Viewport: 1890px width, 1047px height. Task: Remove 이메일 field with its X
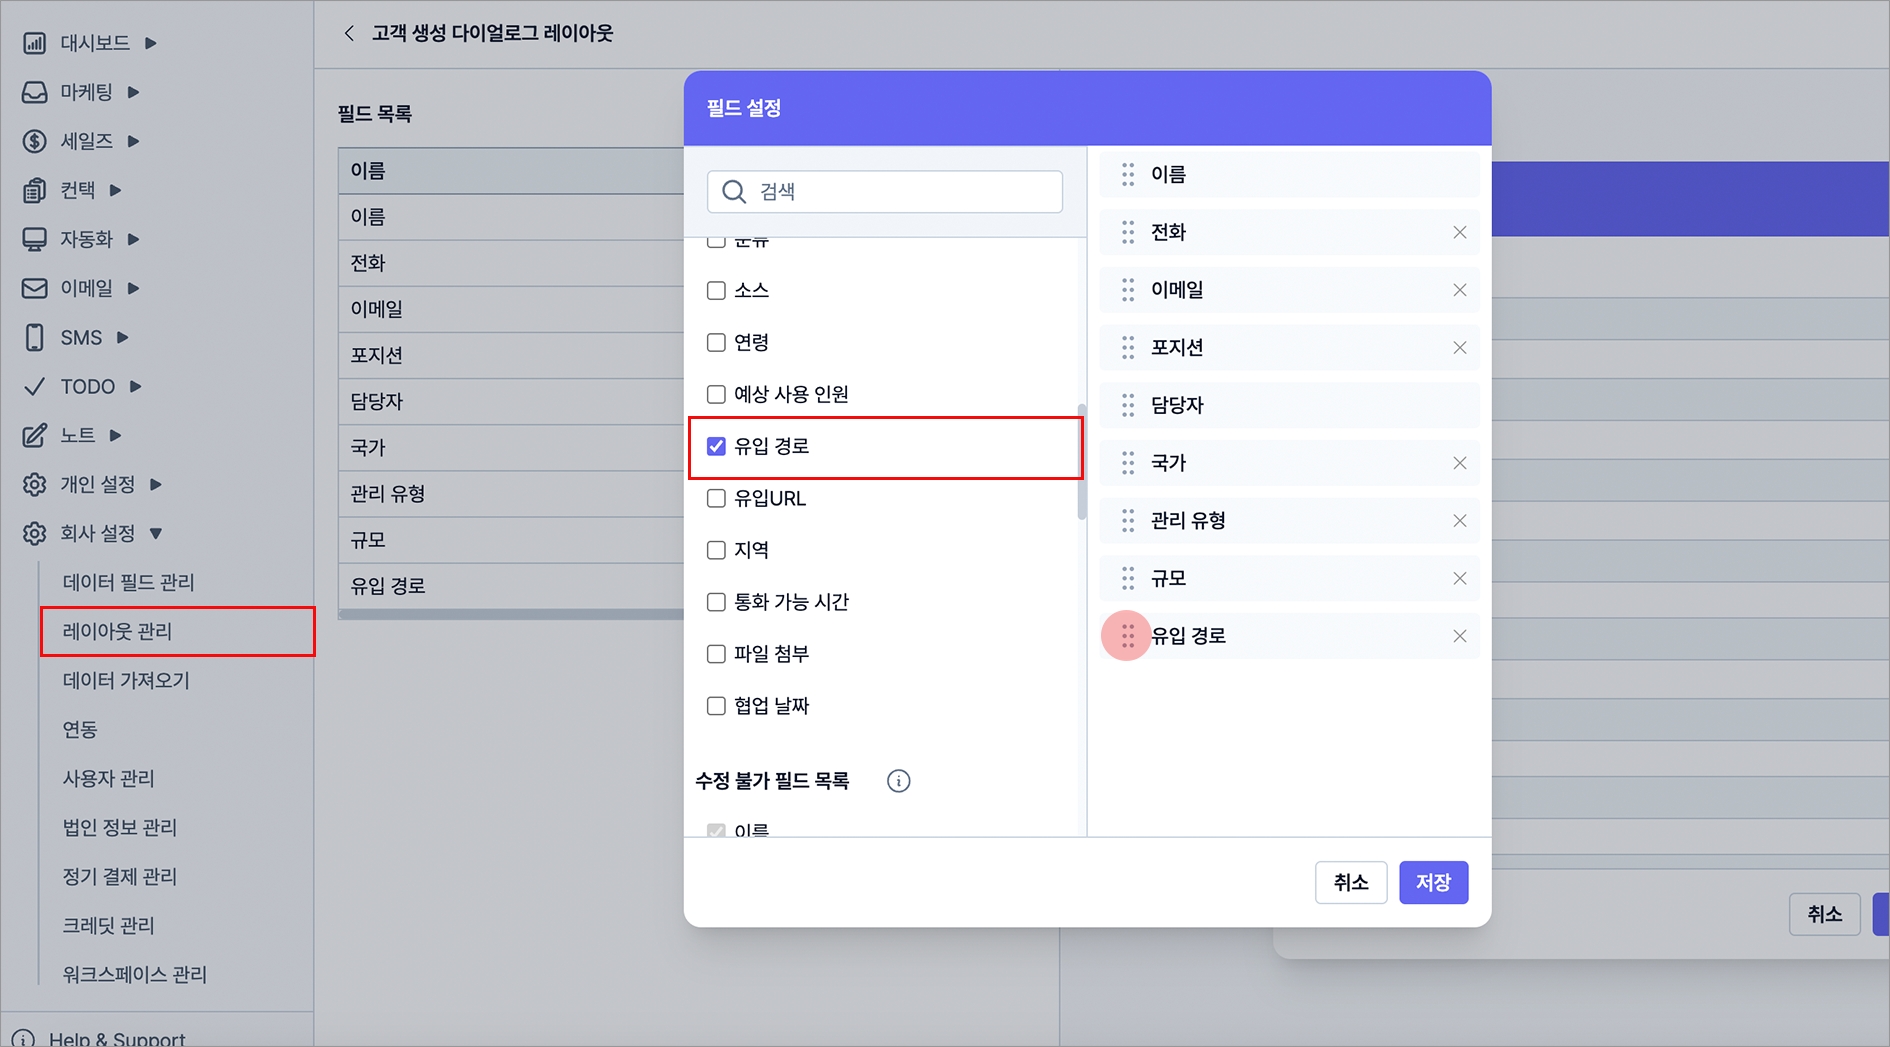tap(1460, 290)
